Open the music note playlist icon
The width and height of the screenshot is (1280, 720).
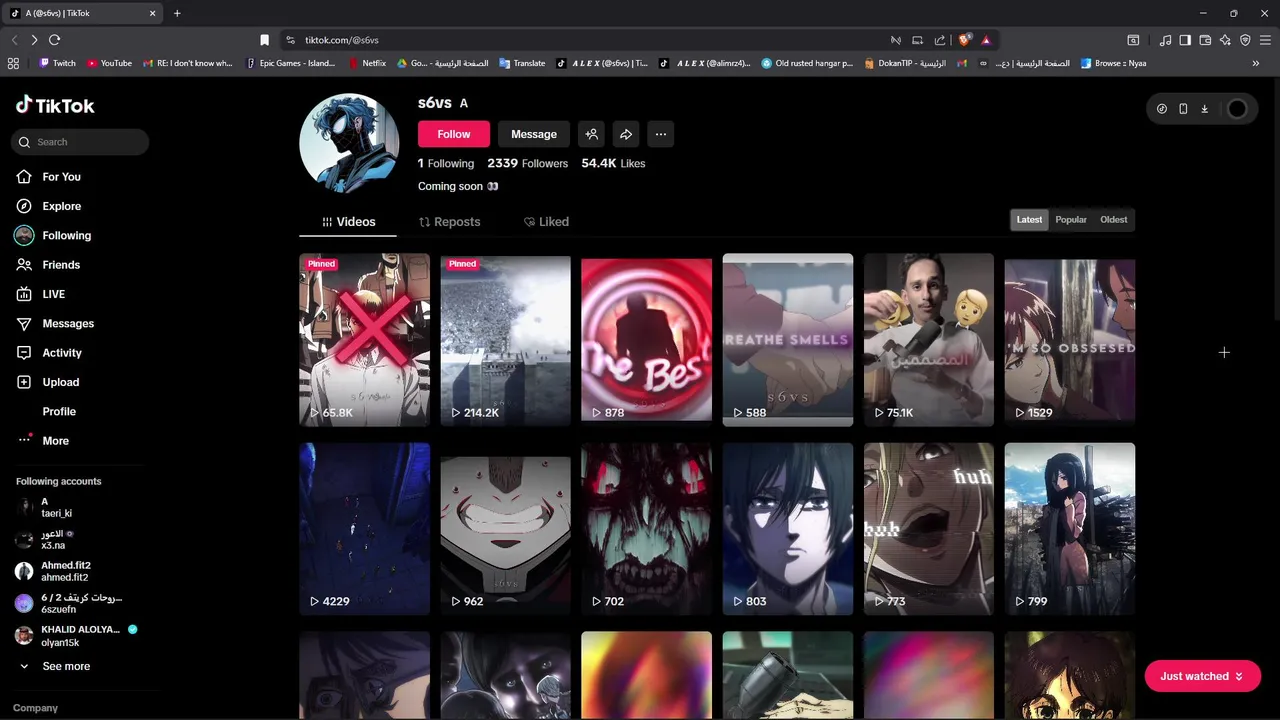pyautogui.click(x=1165, y=40)
